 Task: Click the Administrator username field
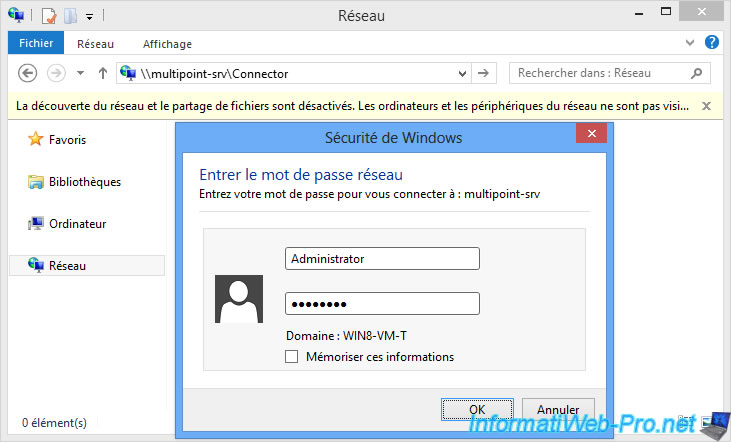coord(382,258)
